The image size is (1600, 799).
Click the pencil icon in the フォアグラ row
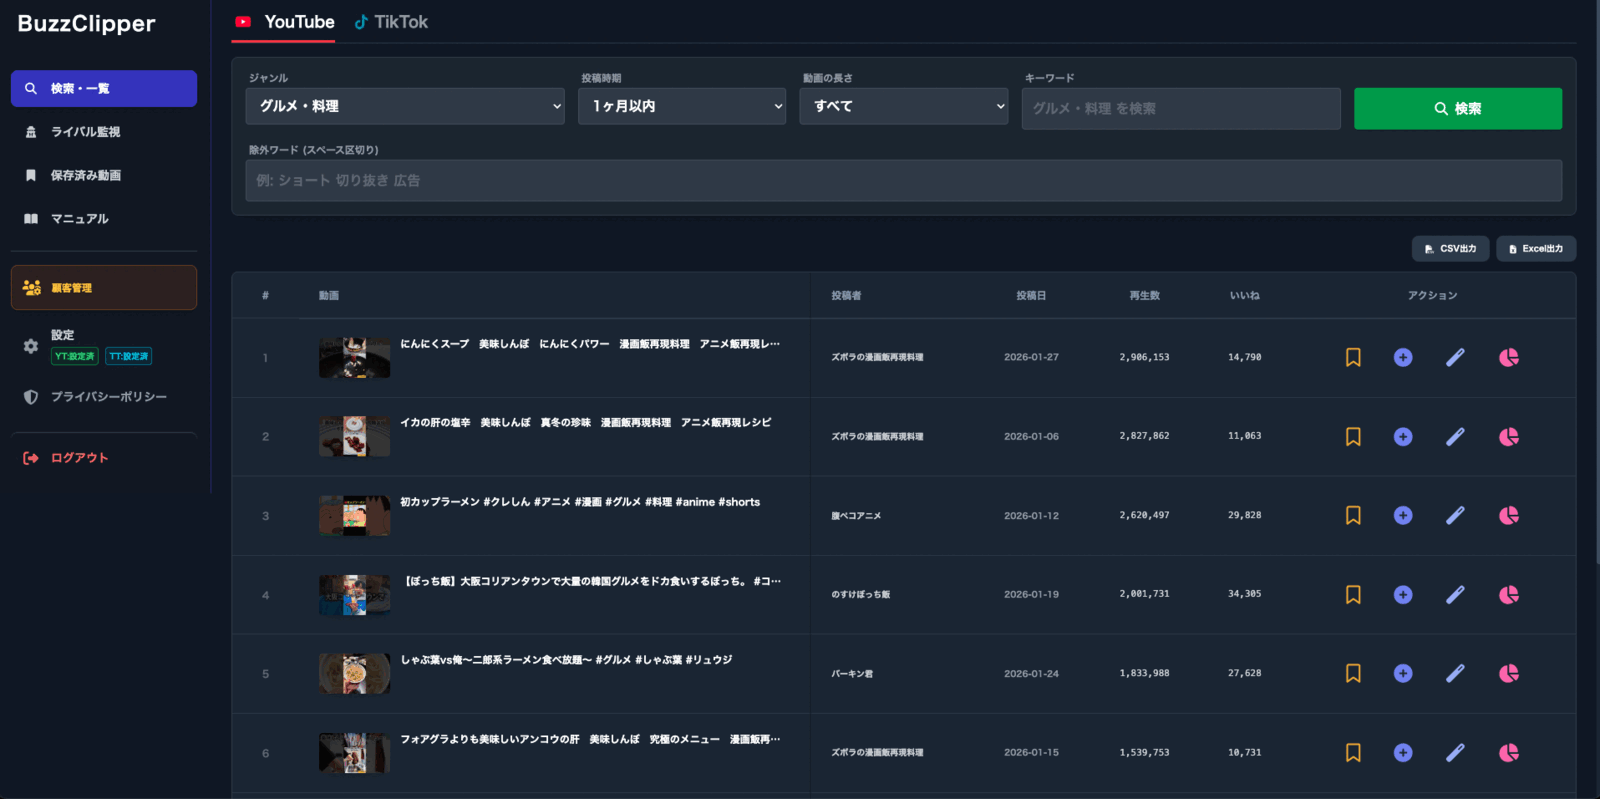point(1455,752)
